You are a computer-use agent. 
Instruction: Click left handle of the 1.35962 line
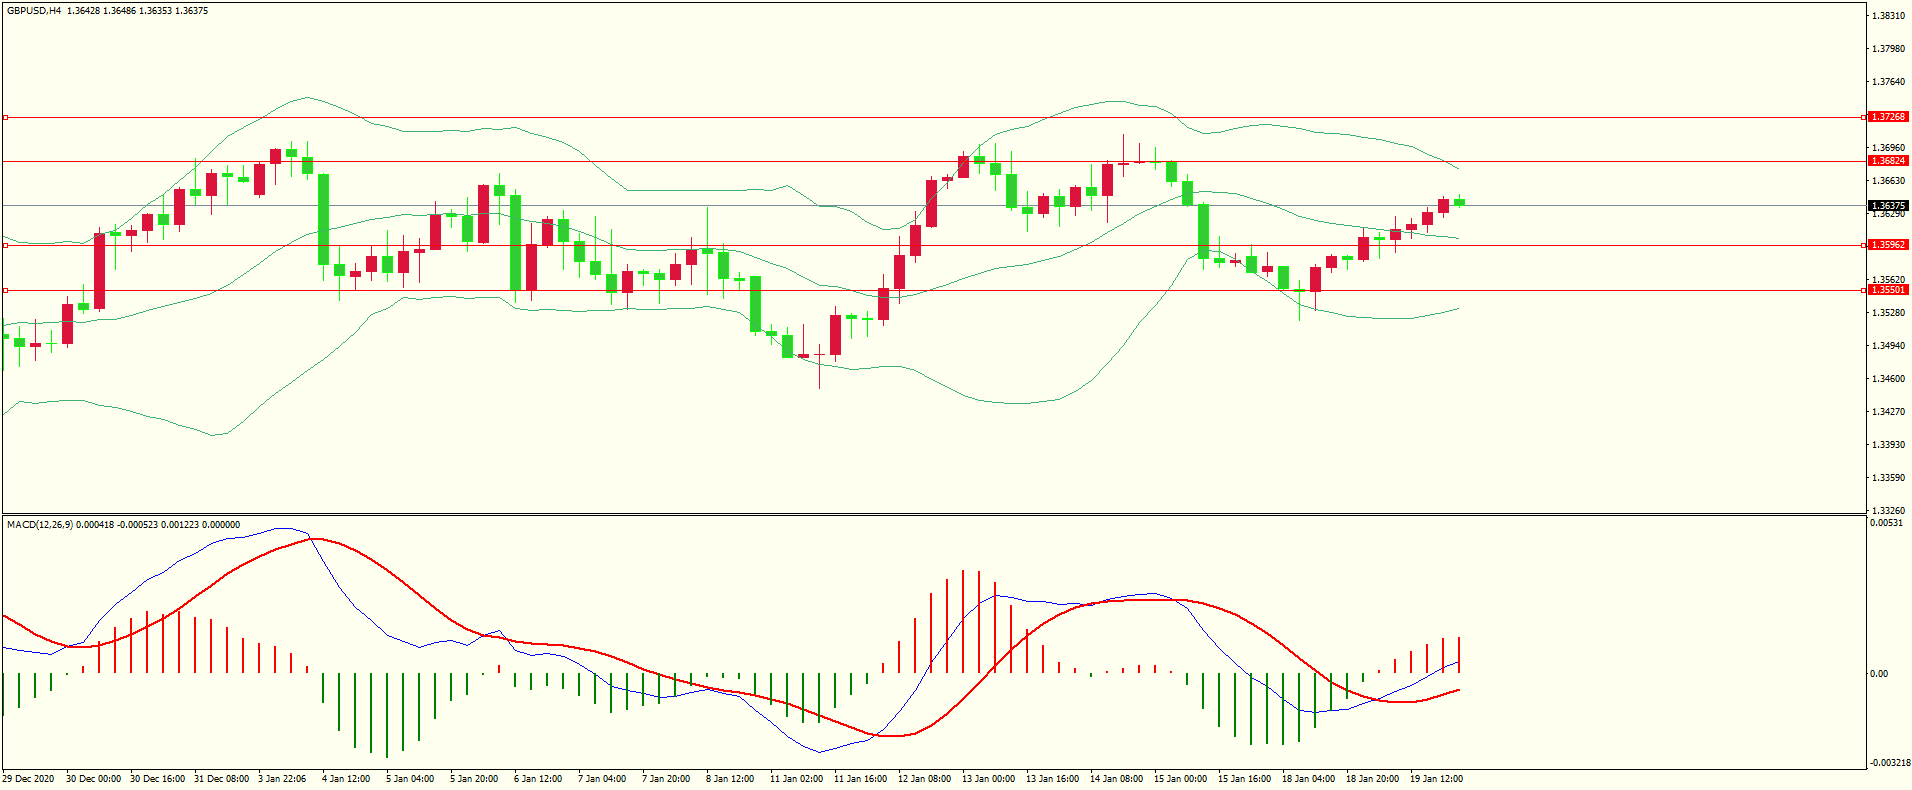click(x=5, y=245)
